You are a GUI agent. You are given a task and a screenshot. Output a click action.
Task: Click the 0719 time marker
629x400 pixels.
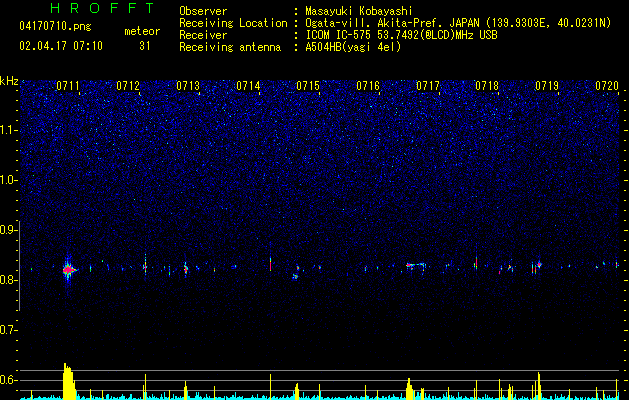(x=547, y=85)
